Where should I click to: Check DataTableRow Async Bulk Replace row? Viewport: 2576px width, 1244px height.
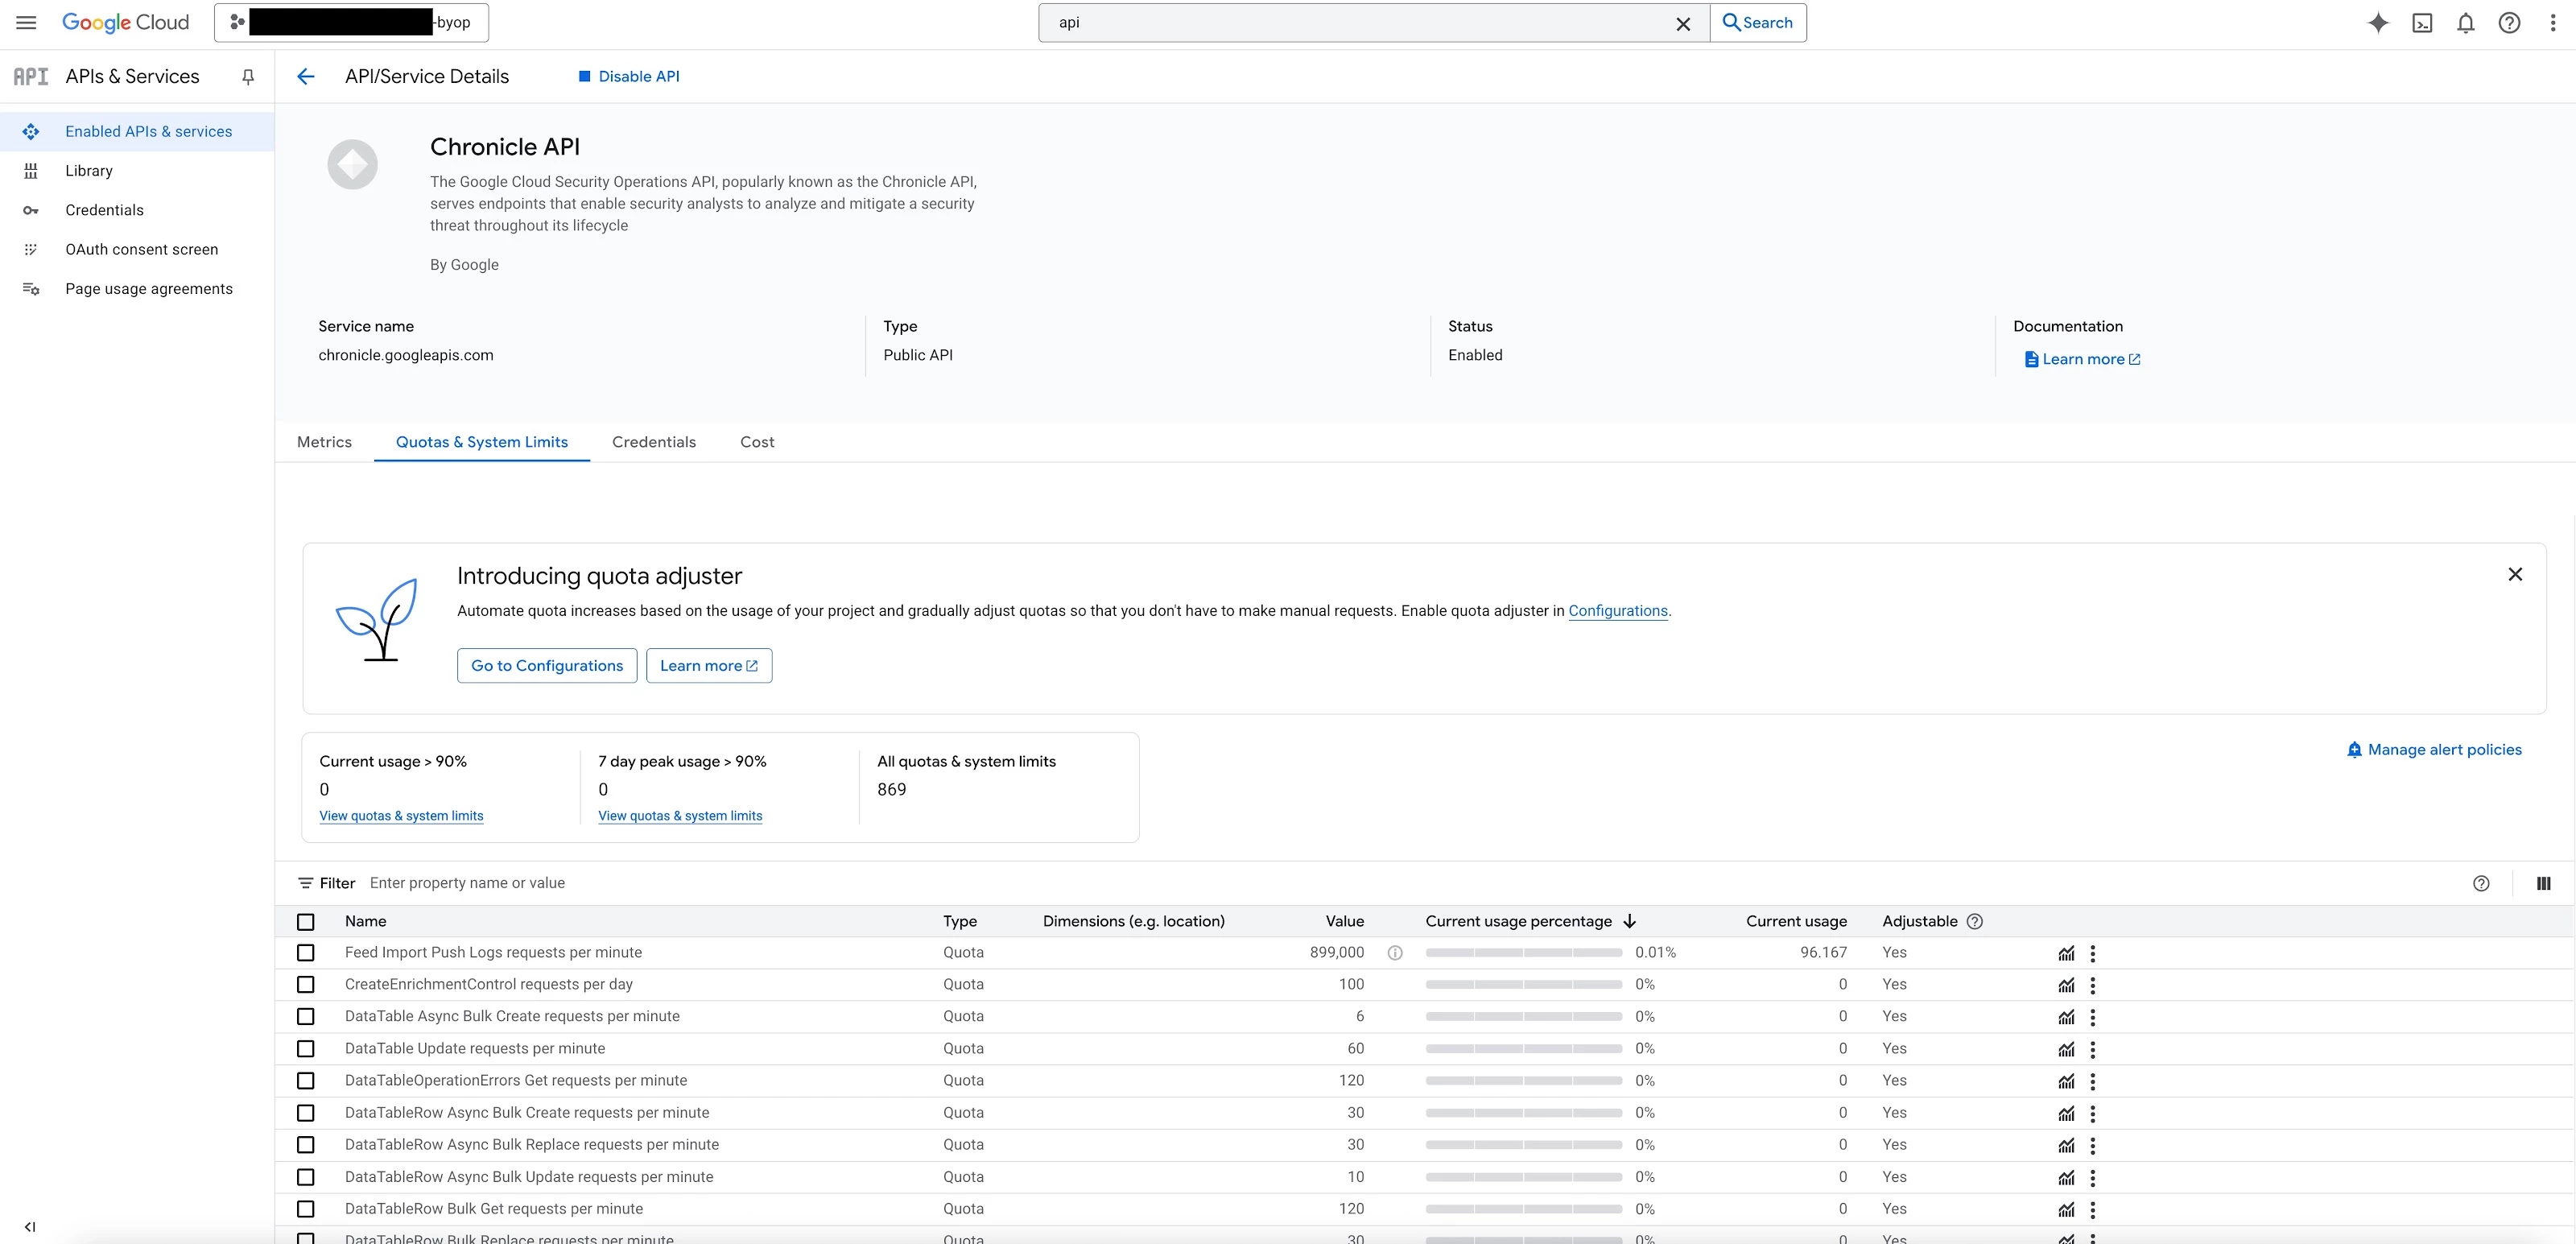(x=306, y=1145)
